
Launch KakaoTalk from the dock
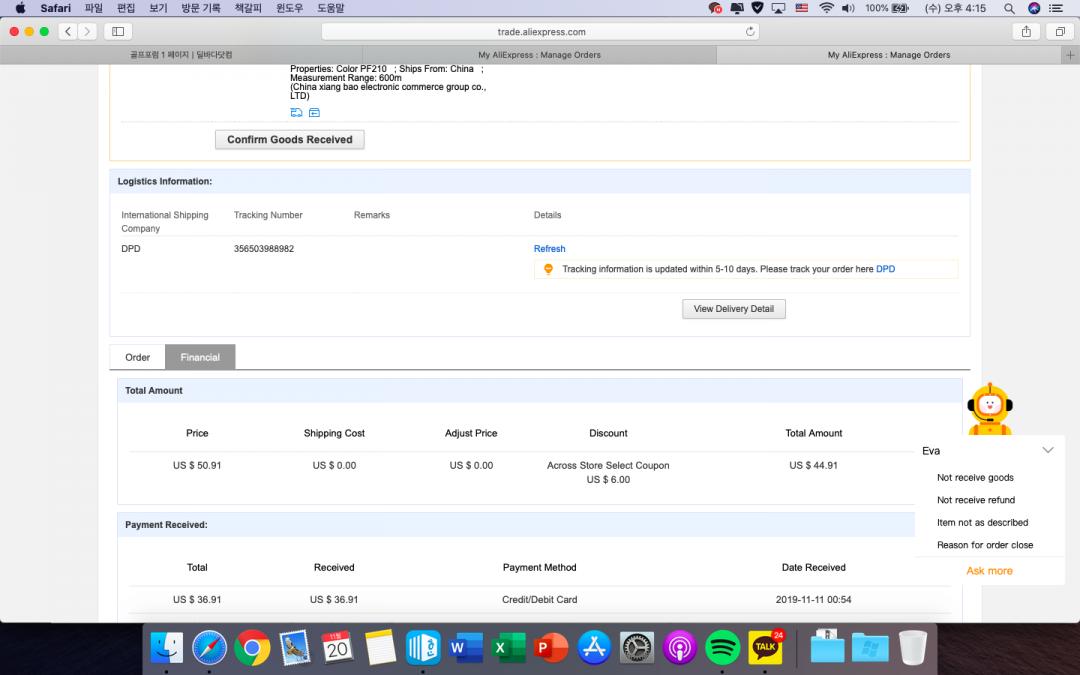pyautogui.click(x=766, y=648)
